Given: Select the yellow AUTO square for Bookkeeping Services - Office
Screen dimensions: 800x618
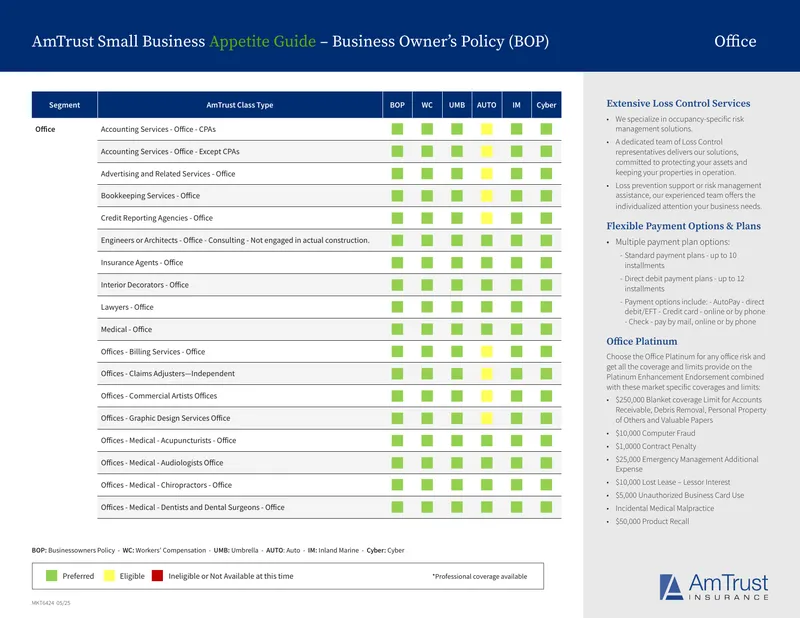Looking at the screenshot, I should pyautogui.click(x=487, y=195).
